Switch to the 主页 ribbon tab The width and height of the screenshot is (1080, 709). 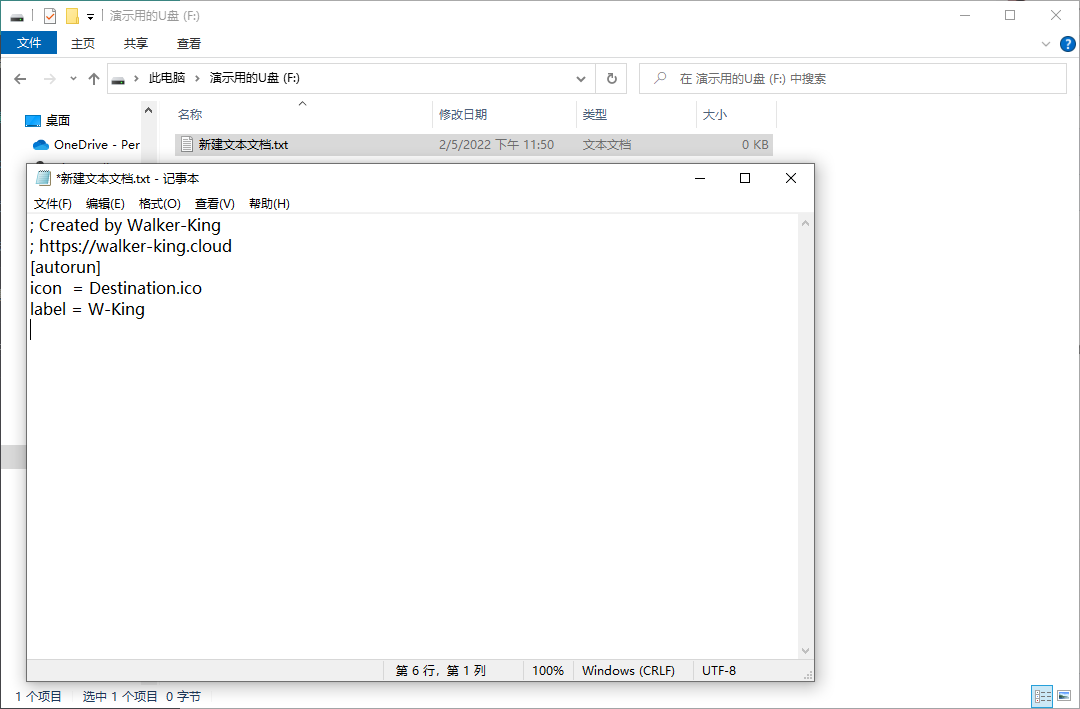tap(83, 43)
